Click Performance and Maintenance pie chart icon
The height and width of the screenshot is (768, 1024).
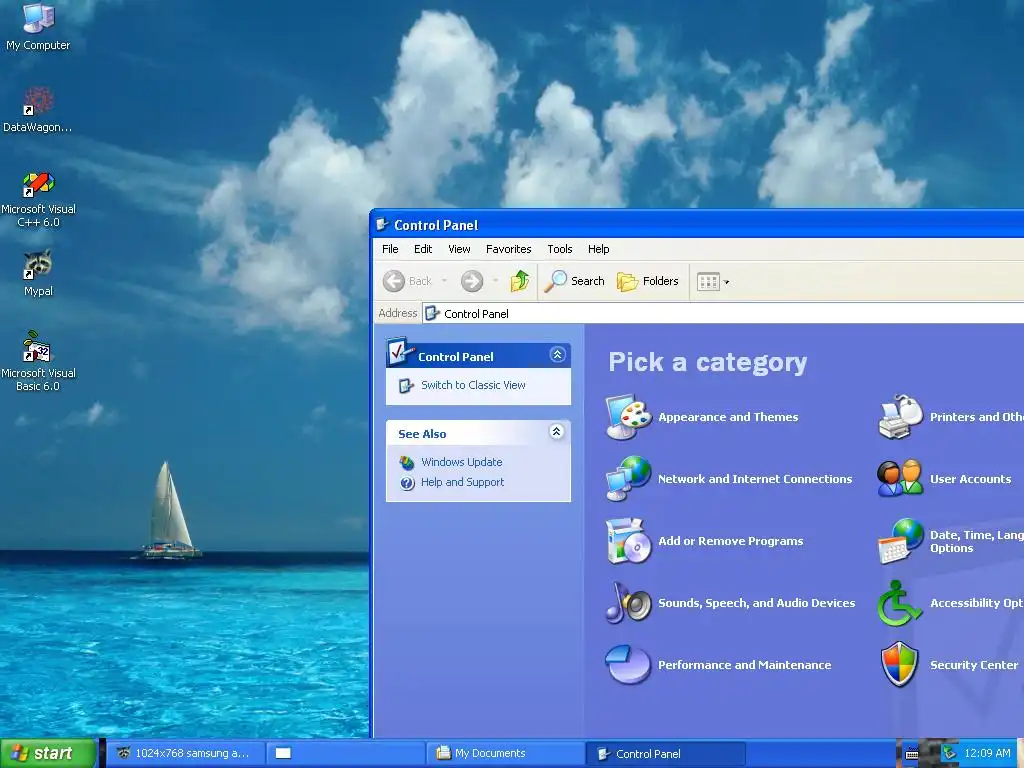[x=628, y=665]
